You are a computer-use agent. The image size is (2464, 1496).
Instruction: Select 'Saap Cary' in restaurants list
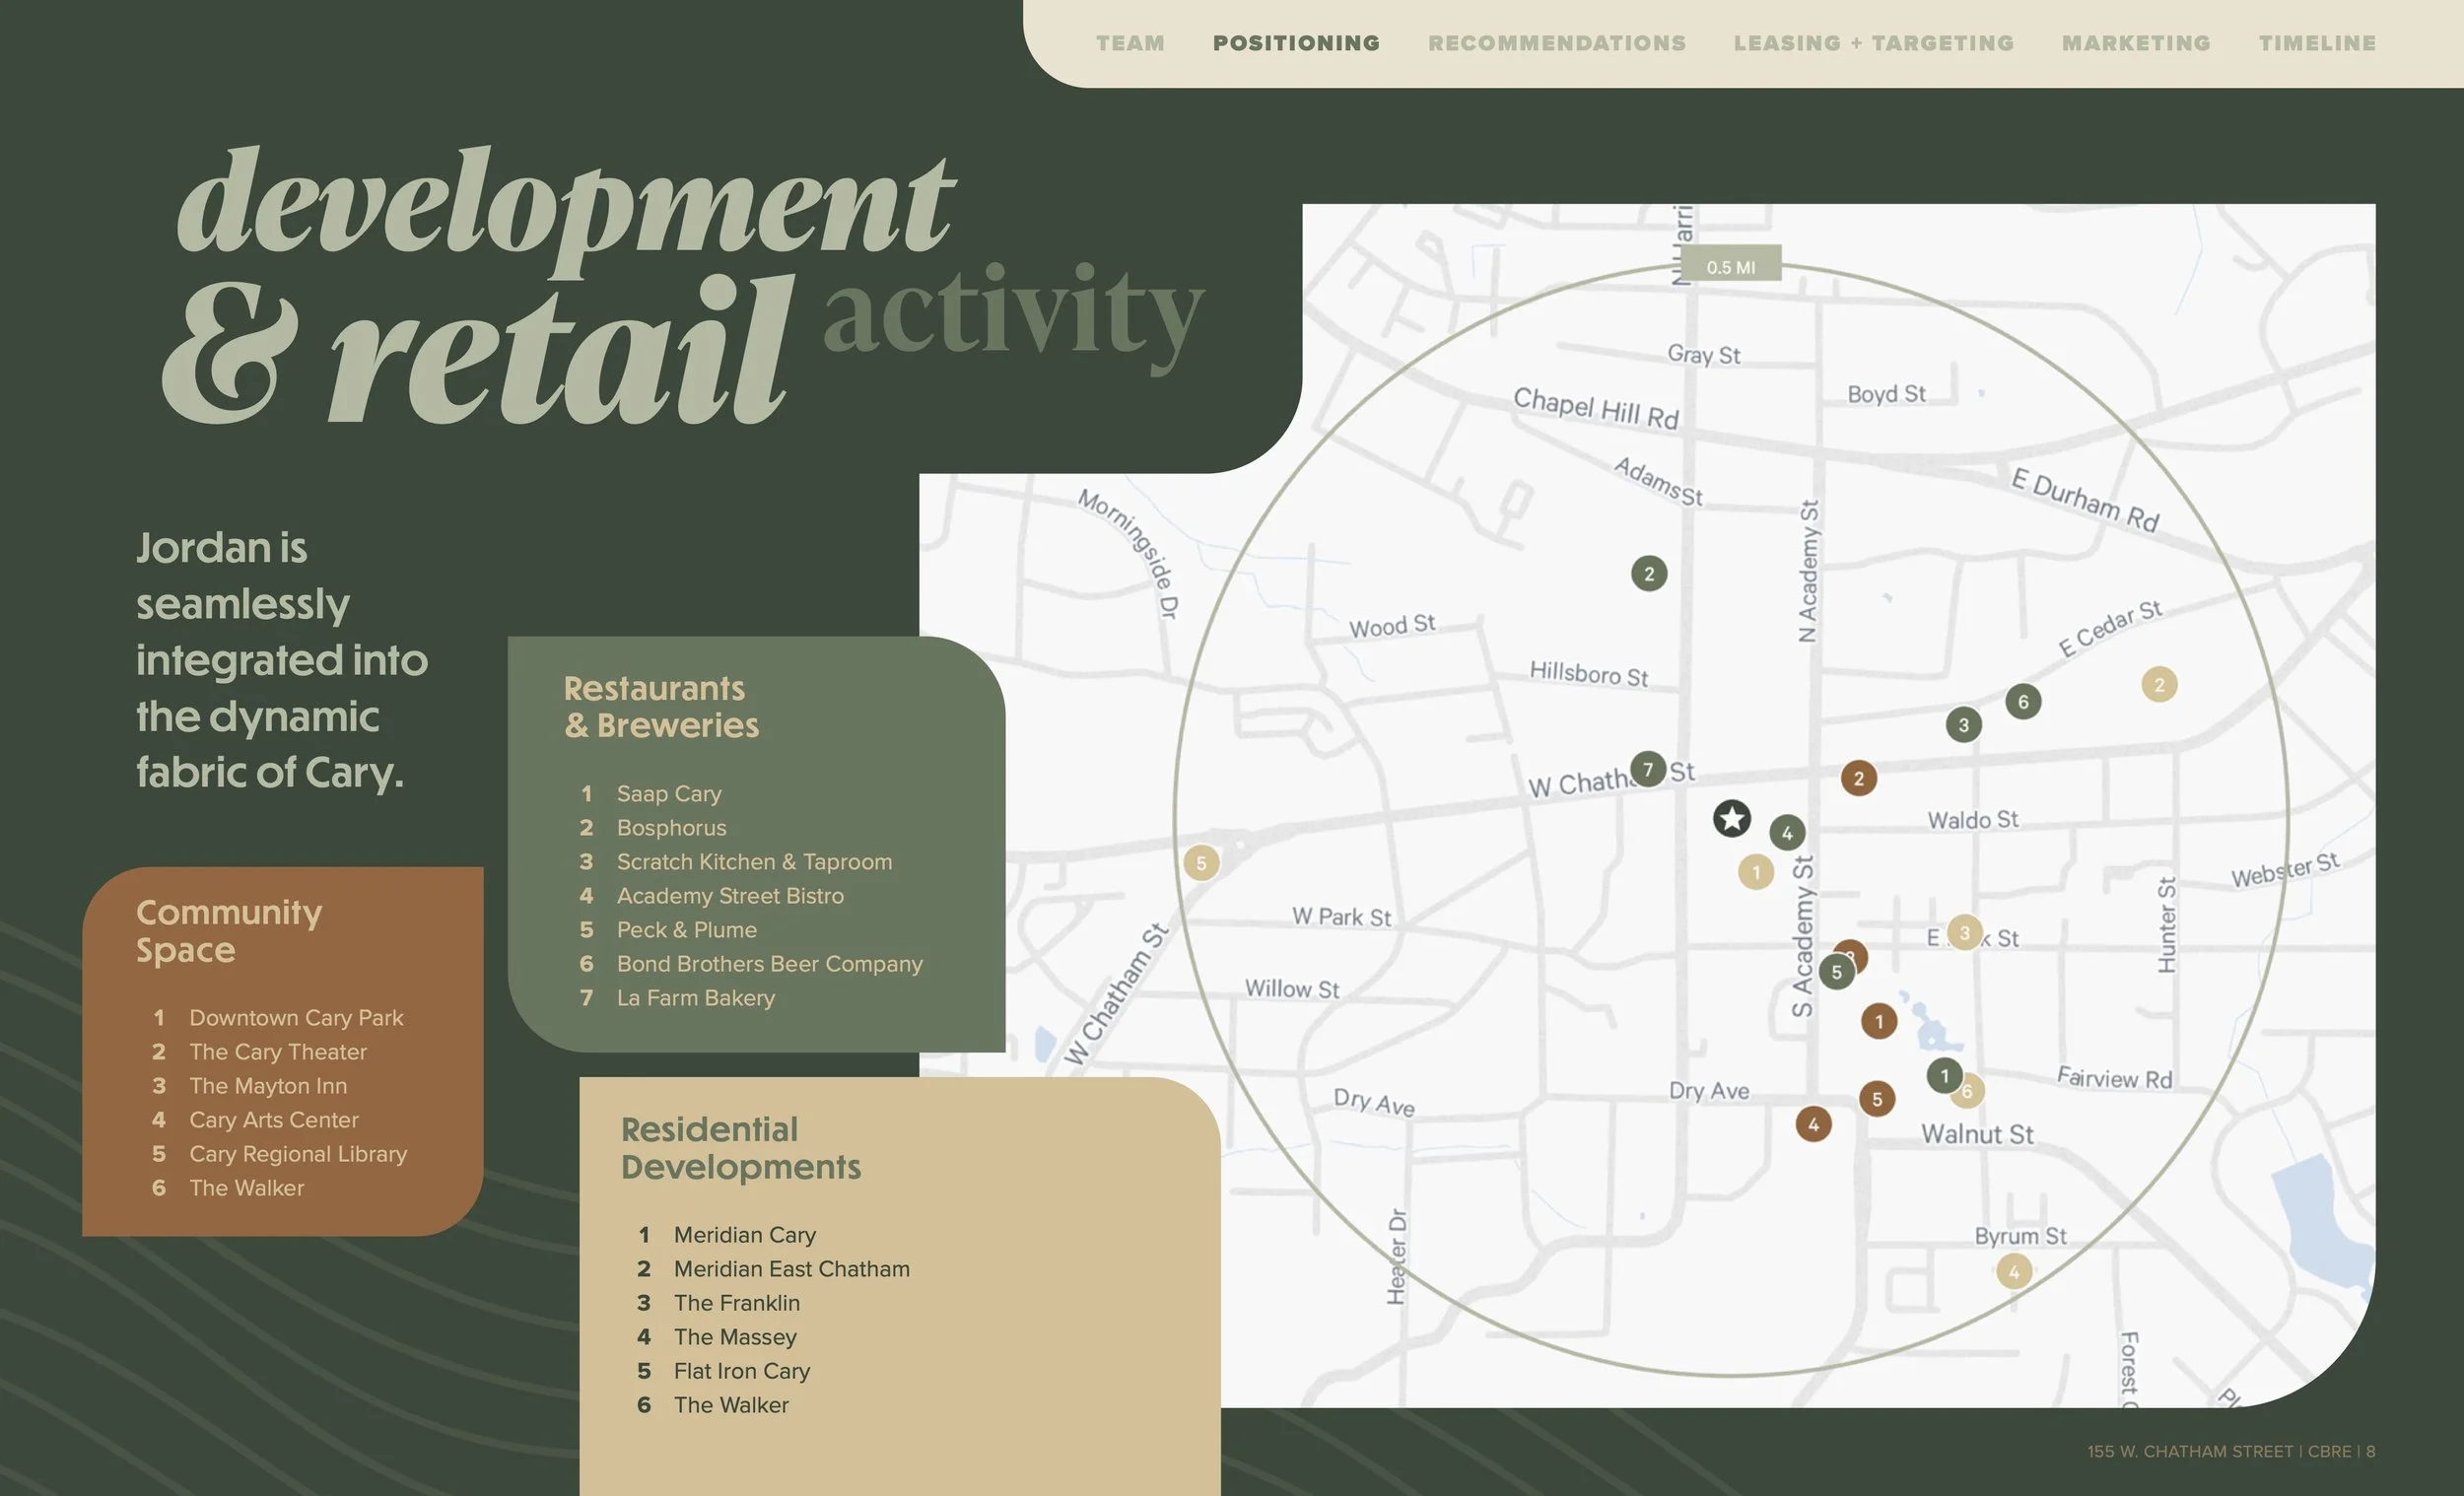click(669, 793)
